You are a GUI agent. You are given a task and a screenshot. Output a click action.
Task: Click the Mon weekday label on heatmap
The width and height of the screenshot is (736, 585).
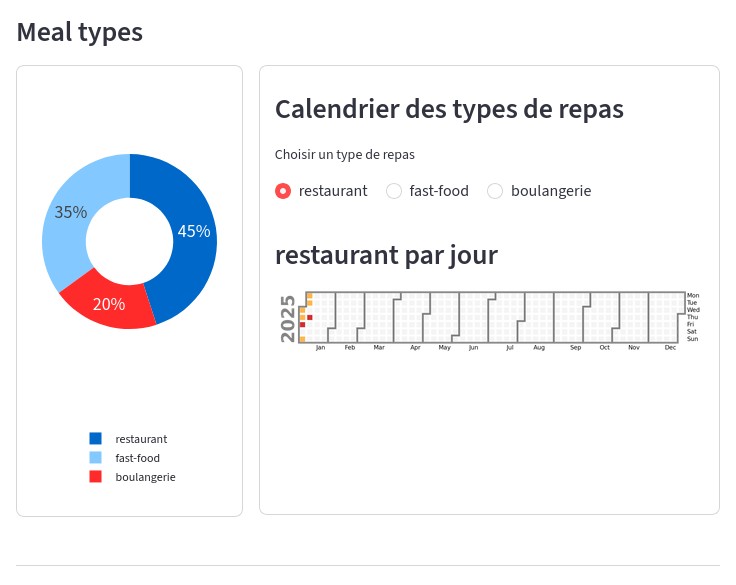[x=693, y=295]
